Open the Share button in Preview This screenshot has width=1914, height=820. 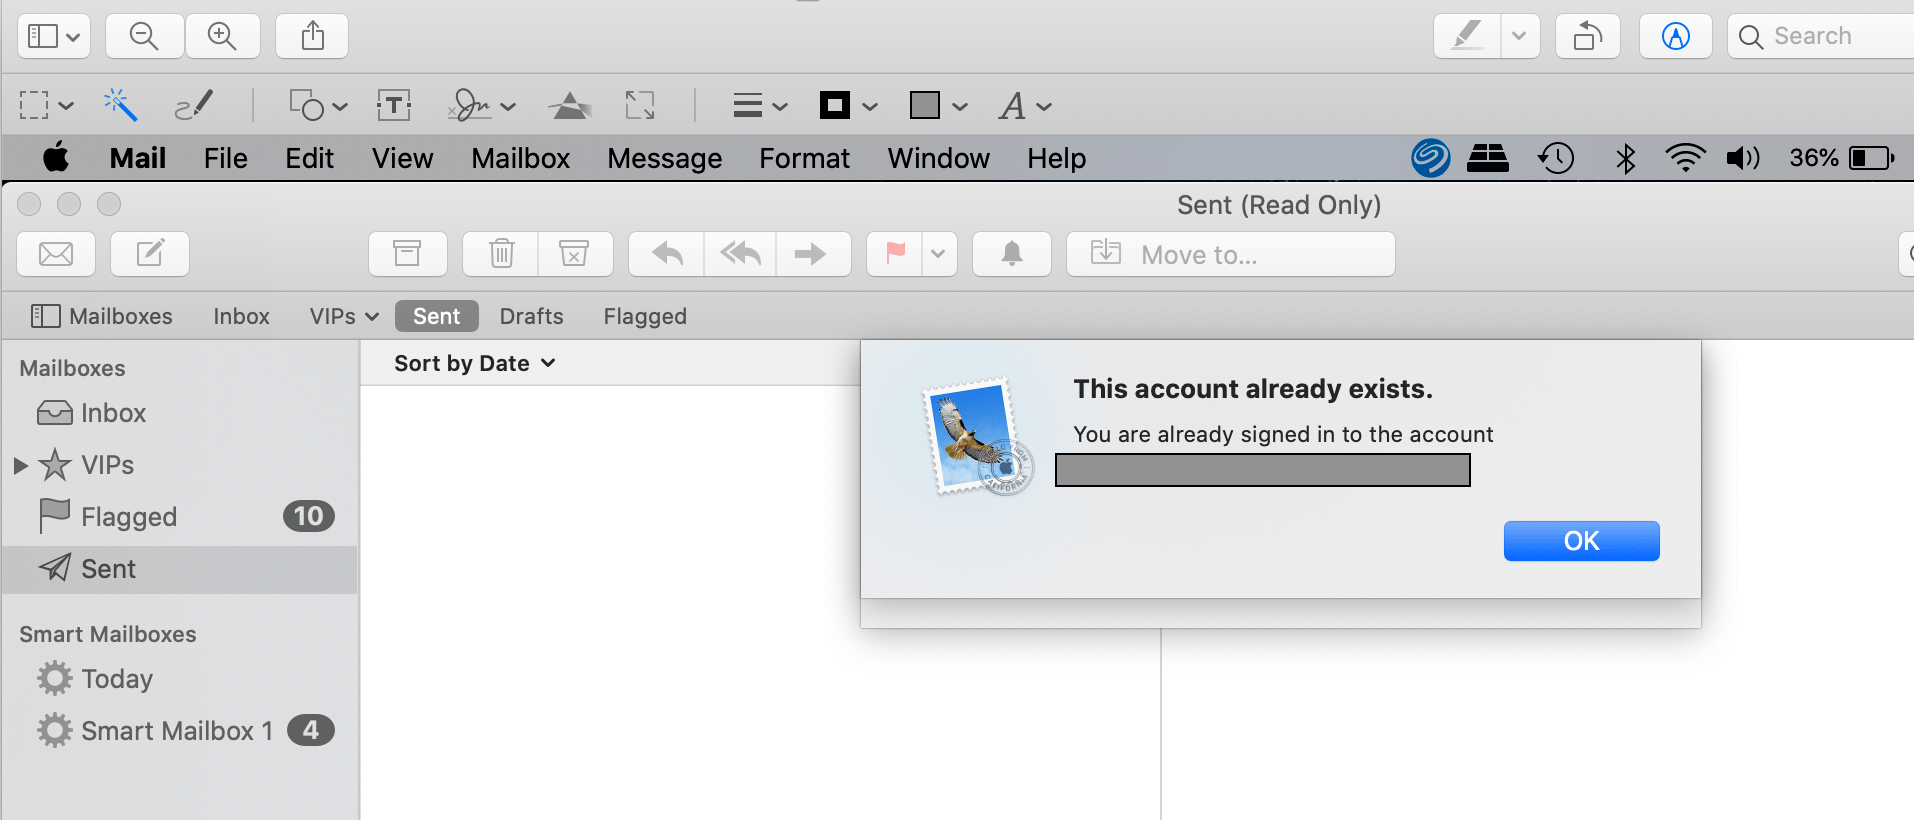(313, 37)
